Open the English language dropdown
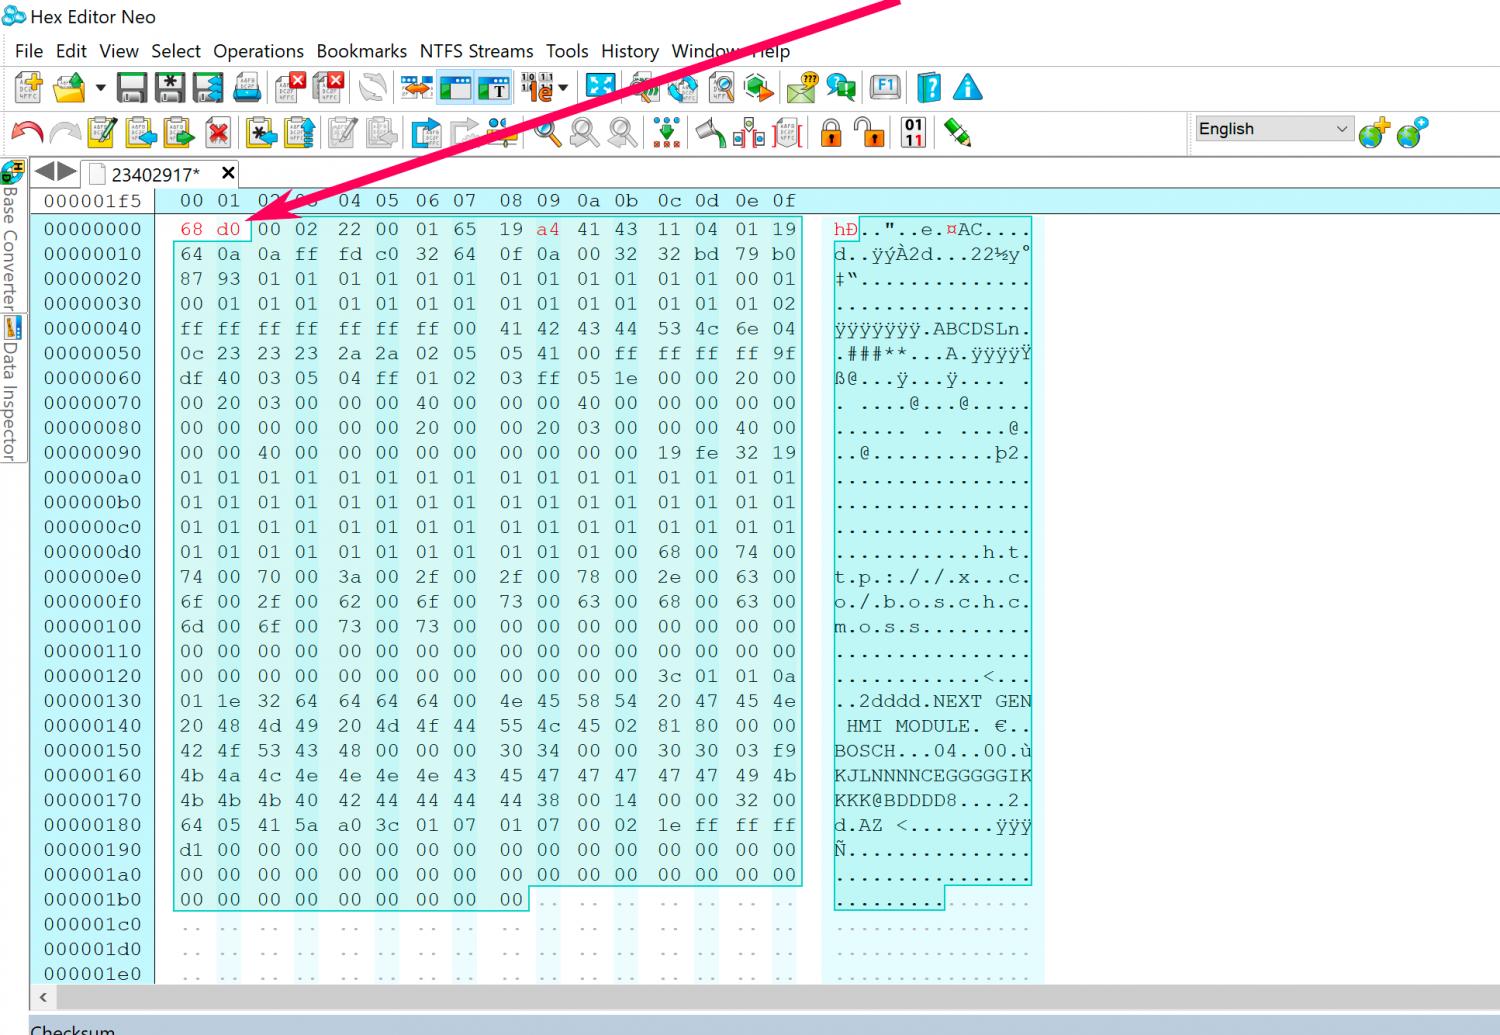The image size is (1500, 1035). (x=1274, y=128)
